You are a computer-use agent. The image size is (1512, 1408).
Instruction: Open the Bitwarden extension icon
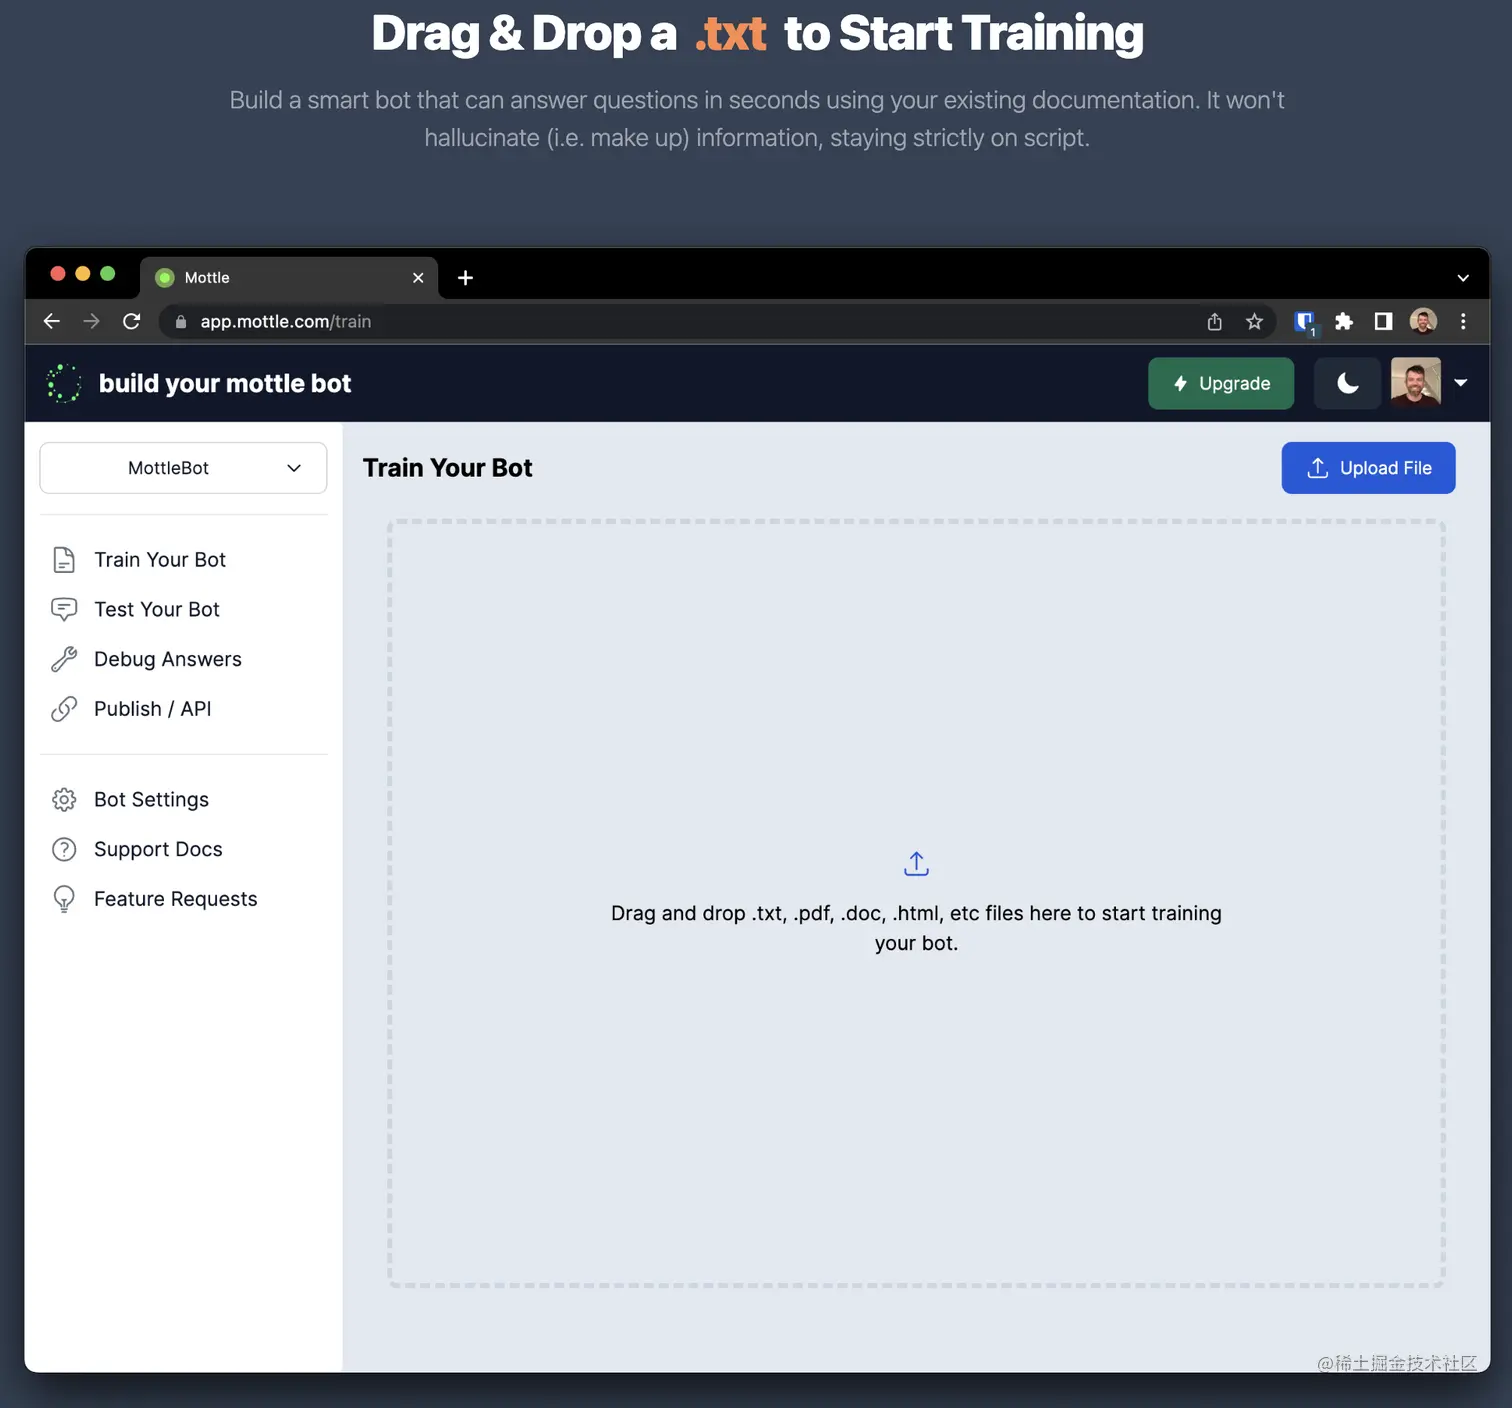pyautogui.click(x=1305, y=322)
